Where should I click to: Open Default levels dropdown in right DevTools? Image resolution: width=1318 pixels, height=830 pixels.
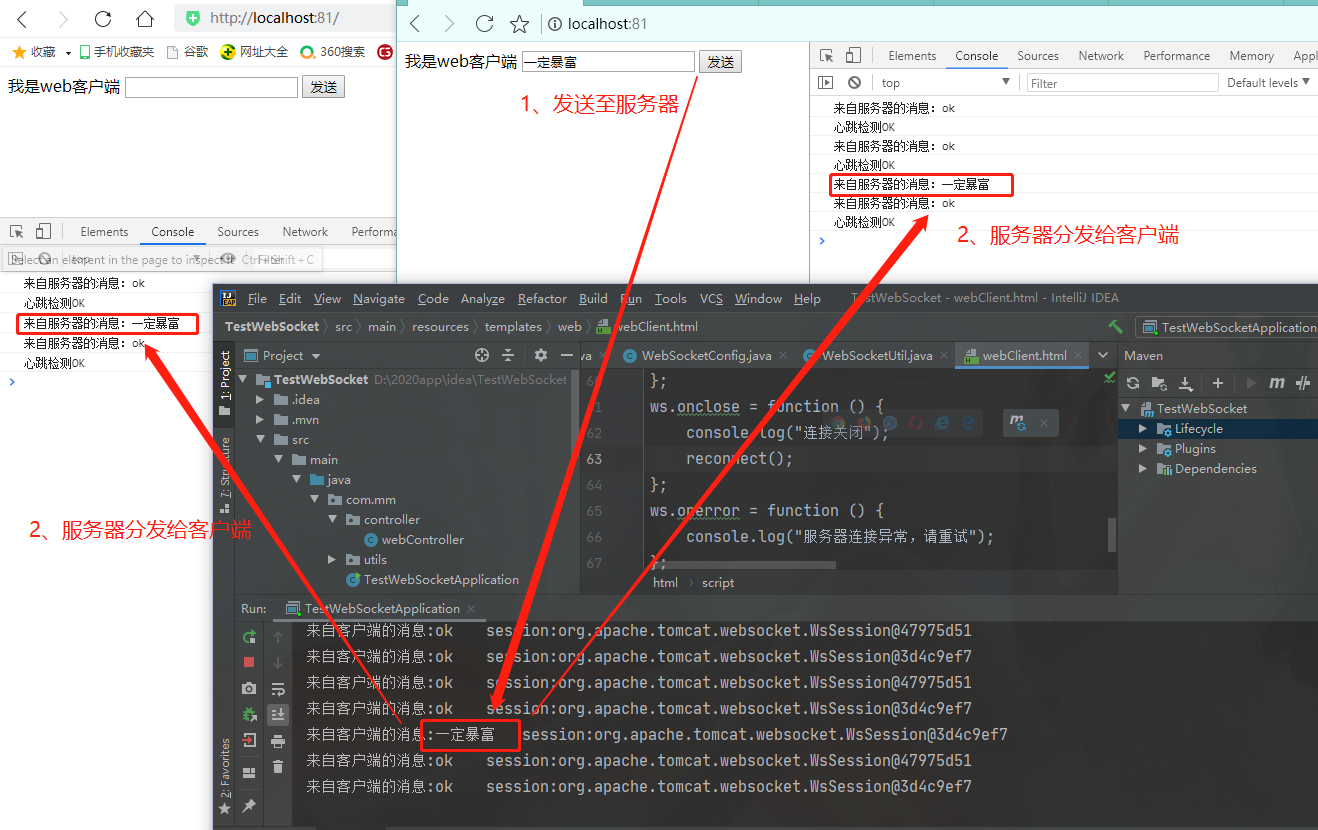click(x=1269, y=83)
